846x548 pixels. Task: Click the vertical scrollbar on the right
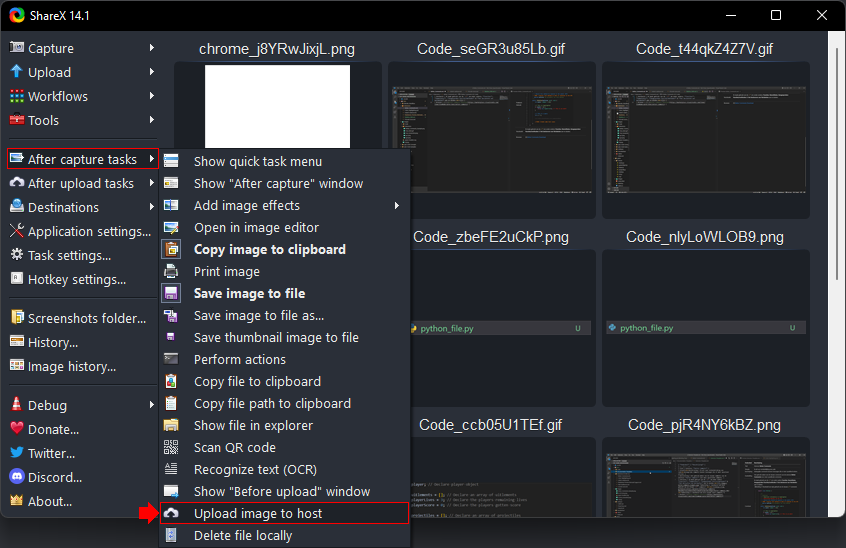click(x=836, y=270)
